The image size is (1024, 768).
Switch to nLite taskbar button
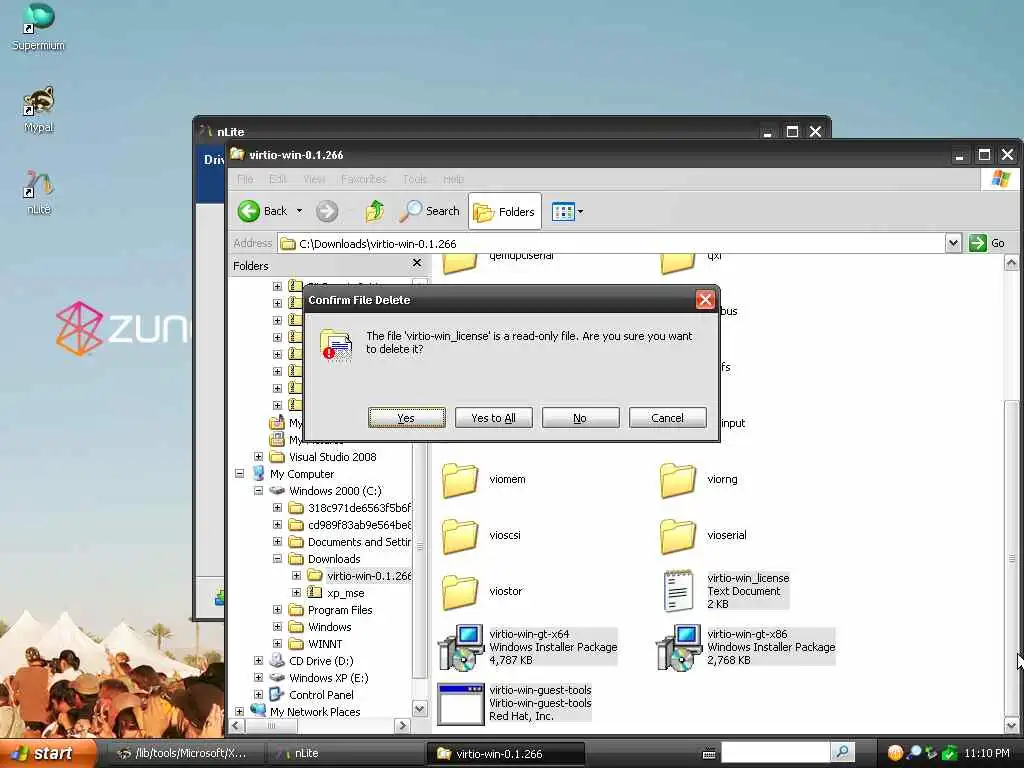click(x=346, y=753)
